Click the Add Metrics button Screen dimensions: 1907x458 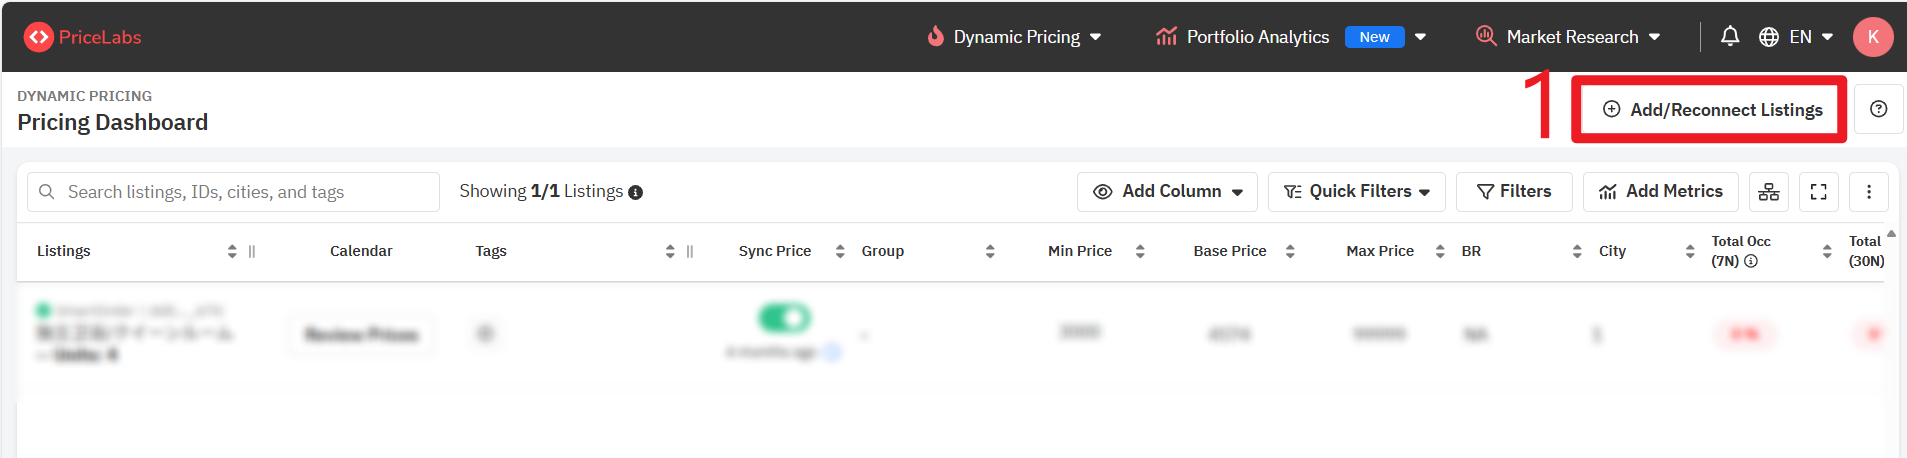tap(1660, 192)
